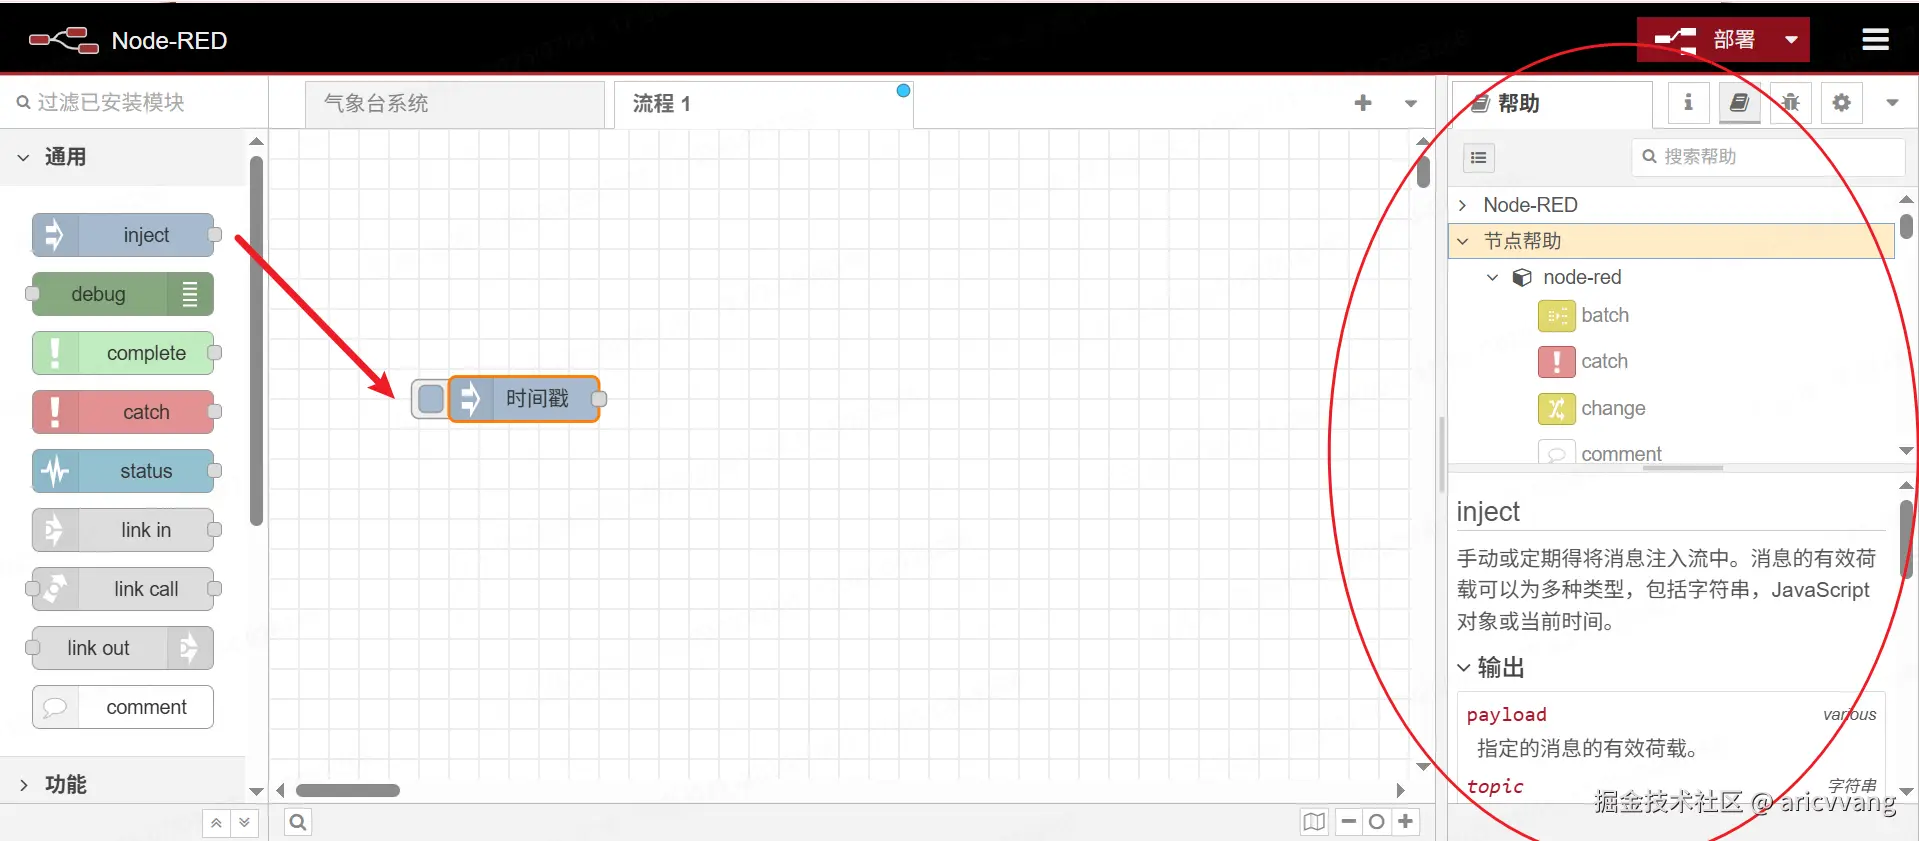Click the output port of 时间戳 node
The image size is (1919, 841).
pyautogui.click(x=599, y=399)
